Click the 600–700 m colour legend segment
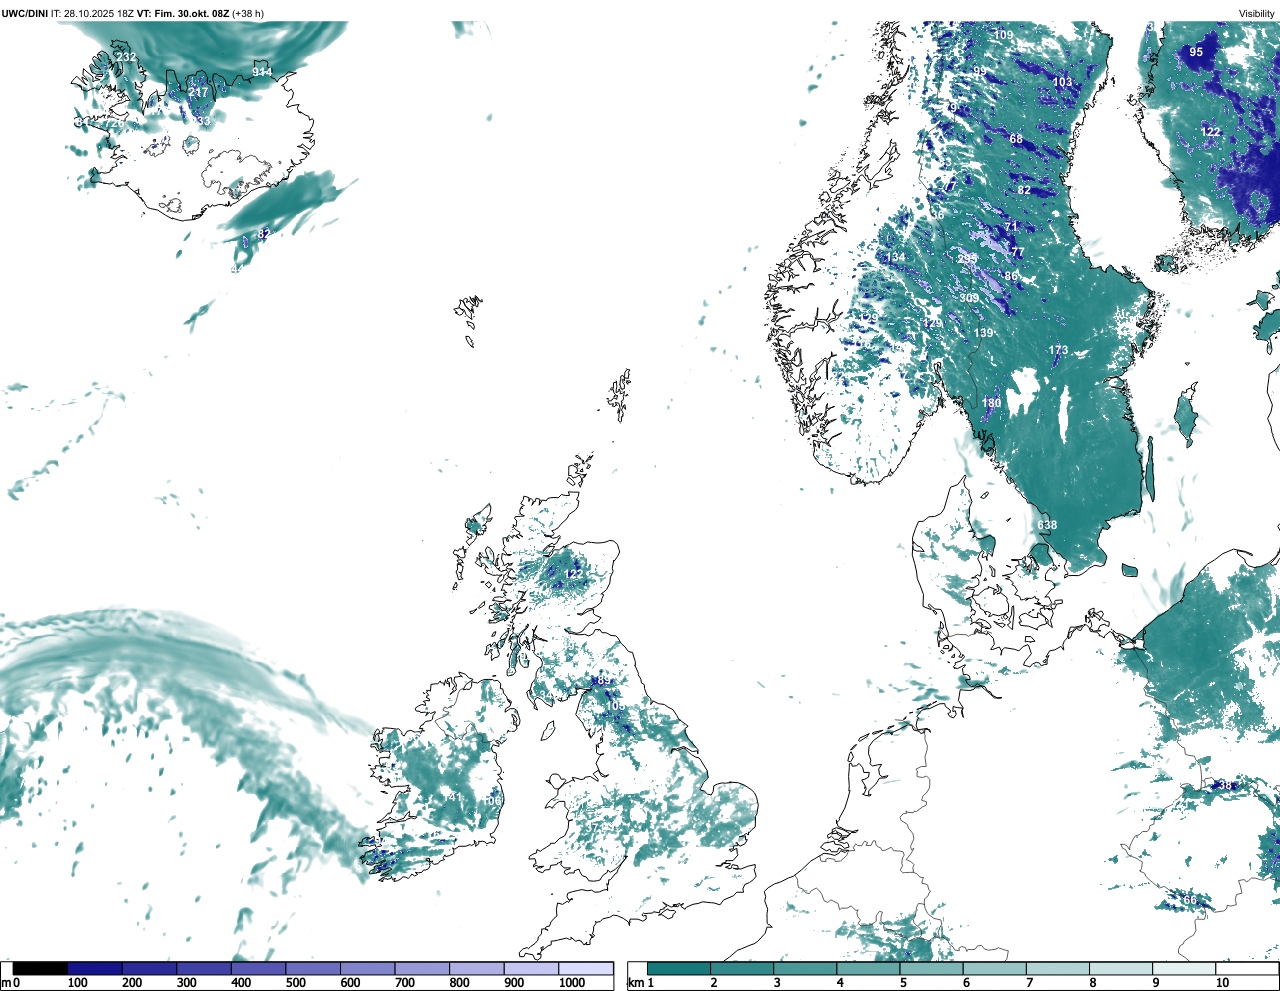The height and width of the screenshot is (991, 1280). pos(368,969)
